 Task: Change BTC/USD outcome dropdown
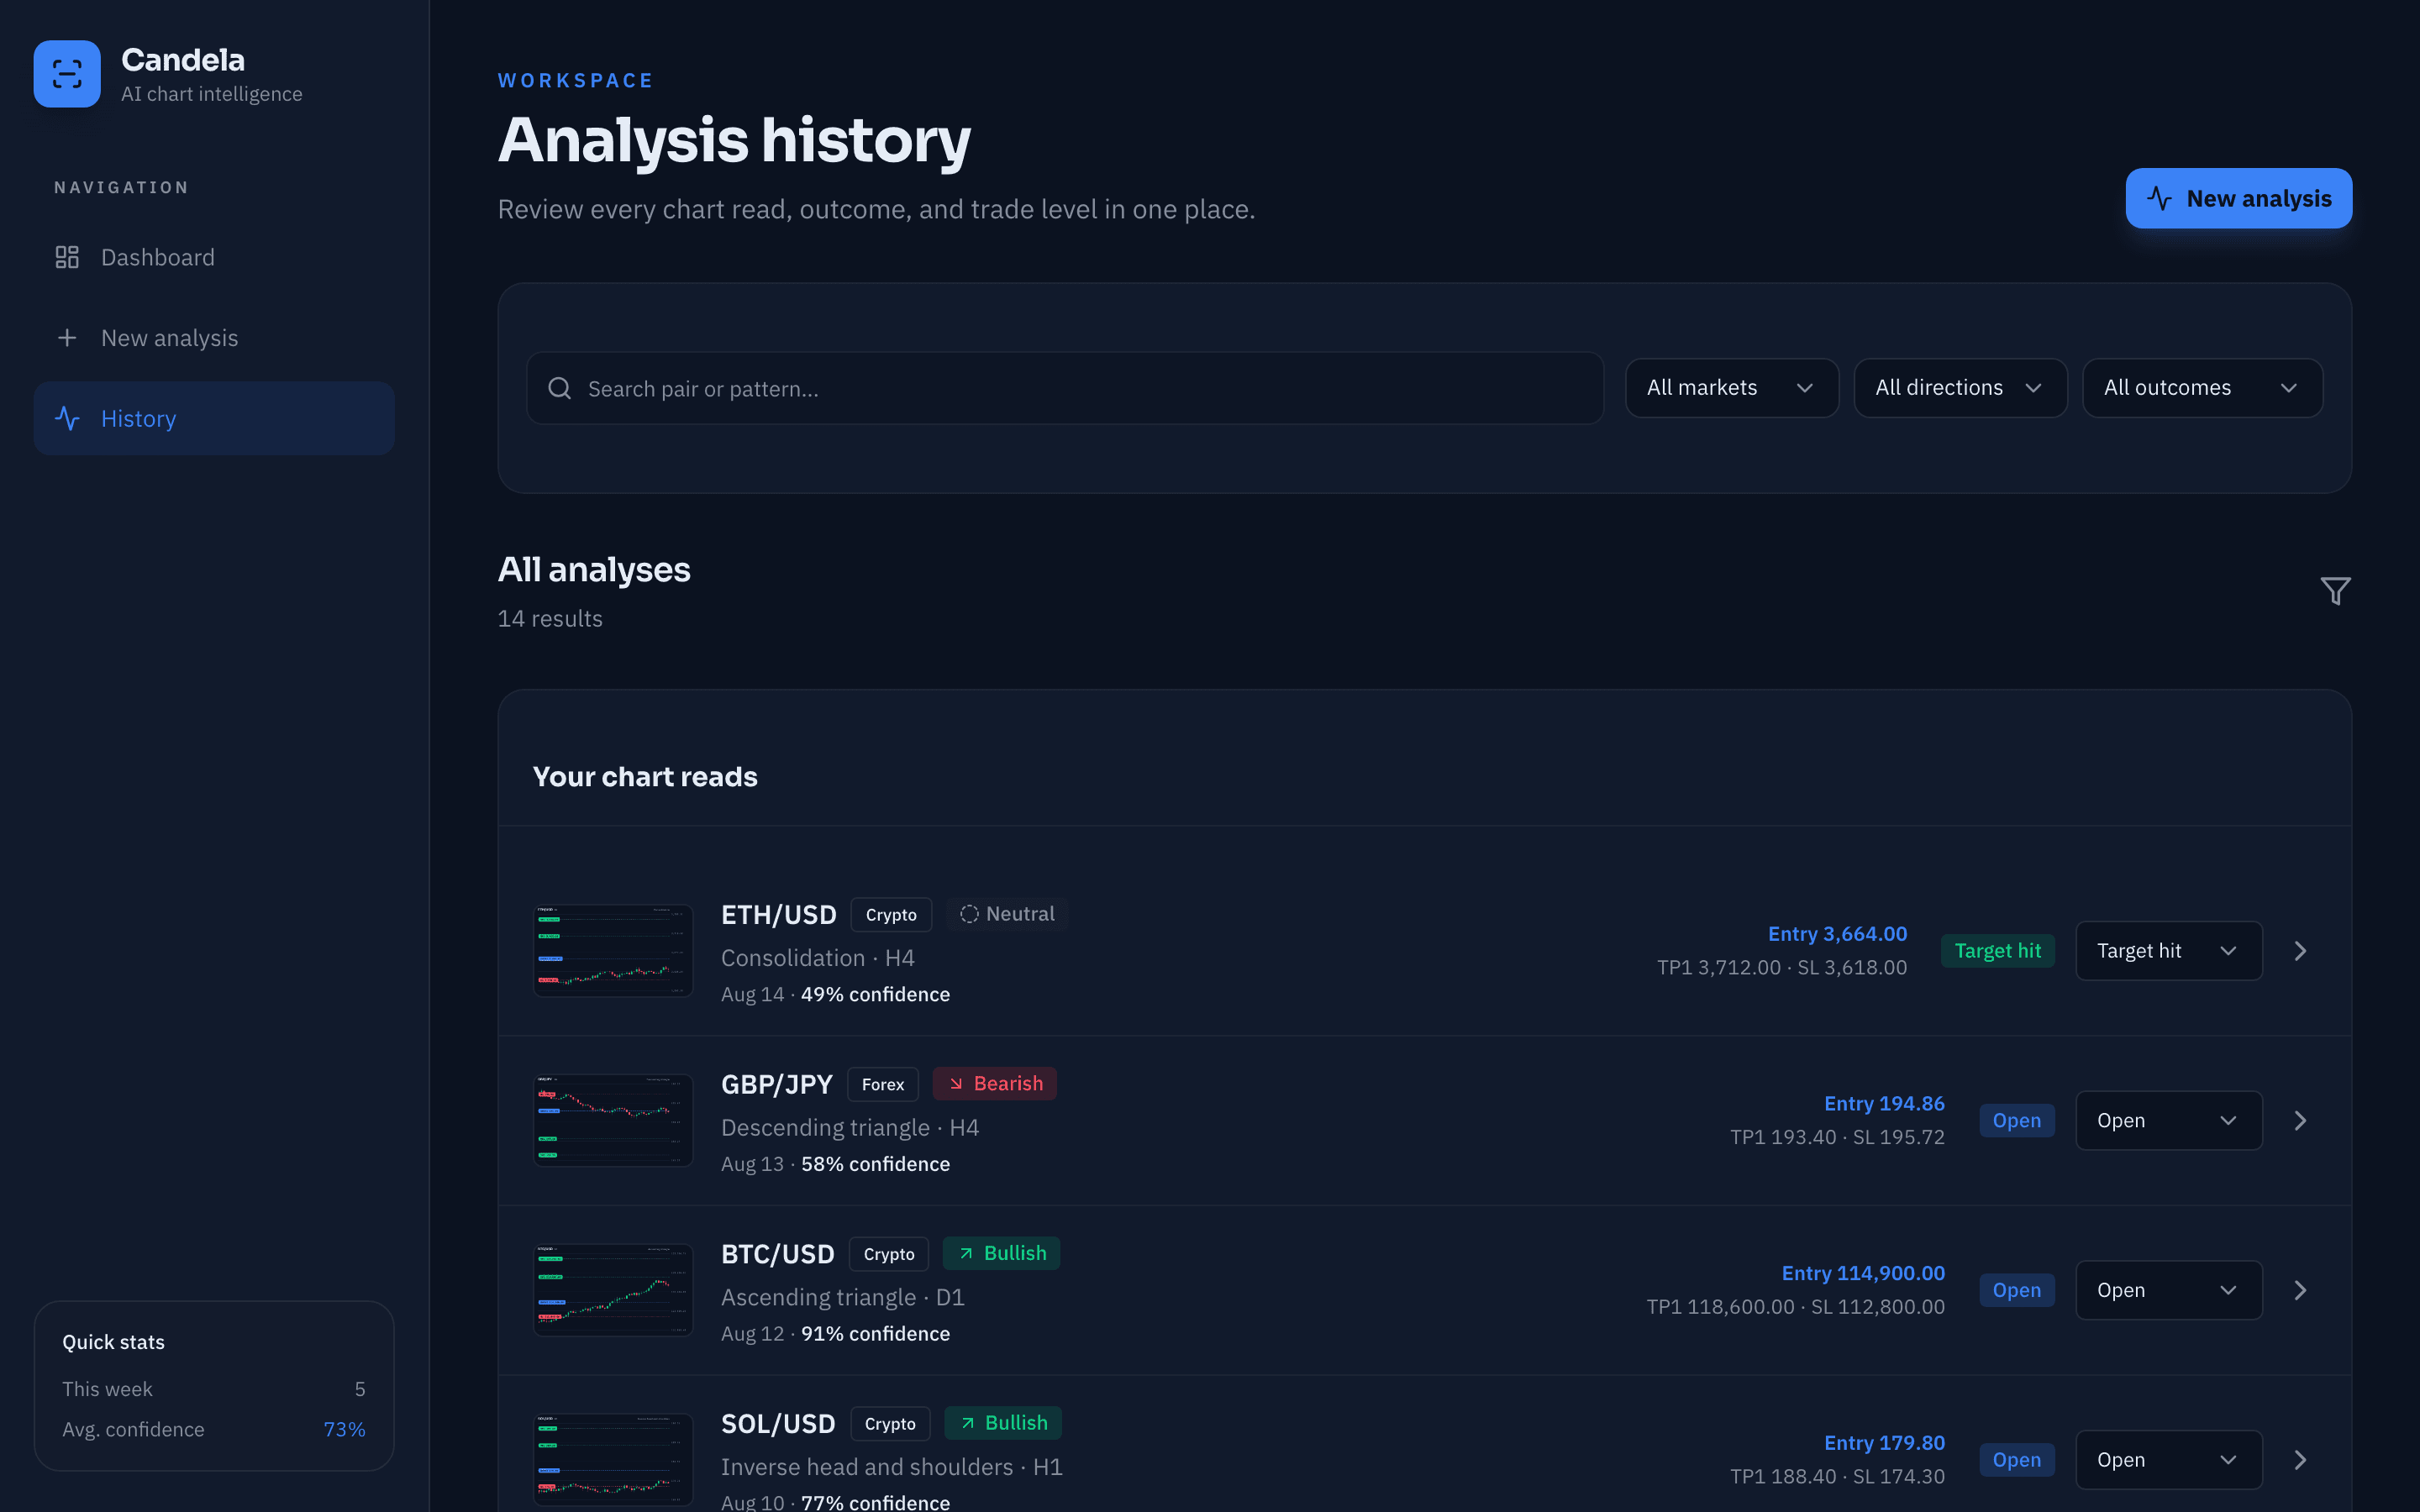2168,1290
